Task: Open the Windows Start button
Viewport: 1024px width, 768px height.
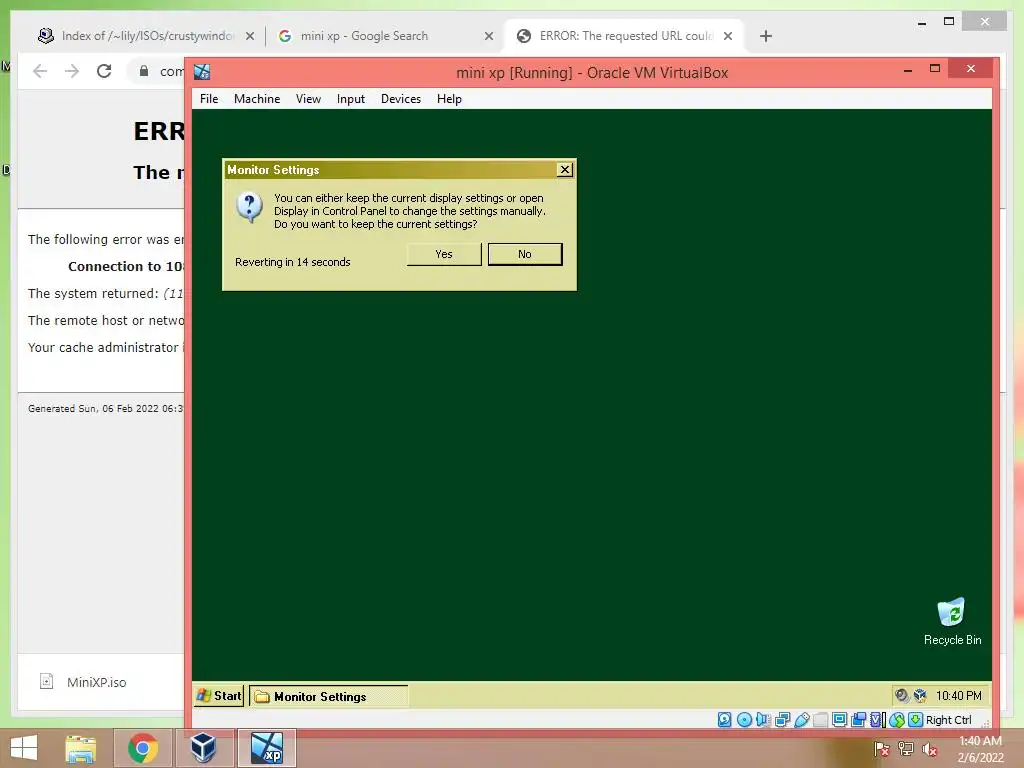Action: pyautogui.click(x=24, y=748)
